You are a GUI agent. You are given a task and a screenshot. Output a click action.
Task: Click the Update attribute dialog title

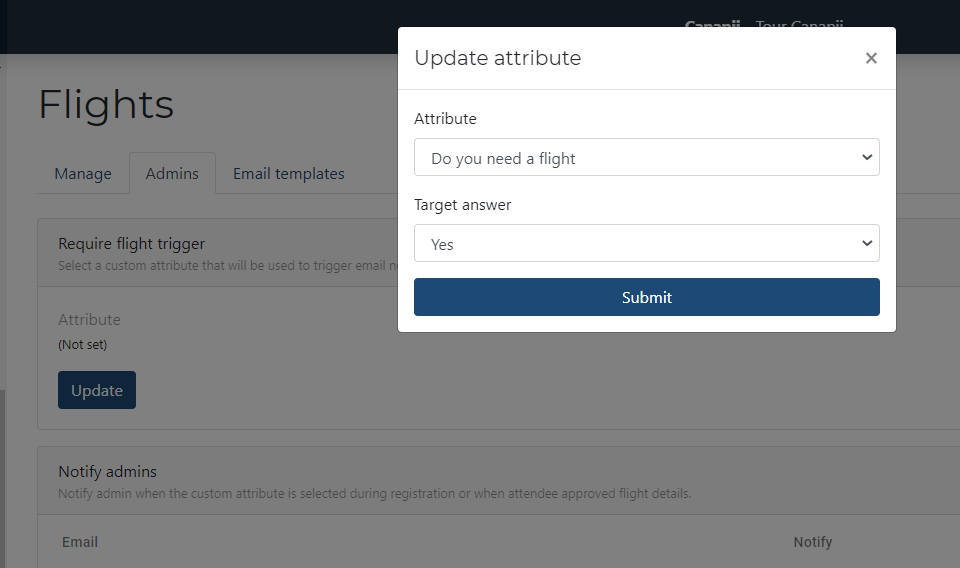[x=497, y=58]
